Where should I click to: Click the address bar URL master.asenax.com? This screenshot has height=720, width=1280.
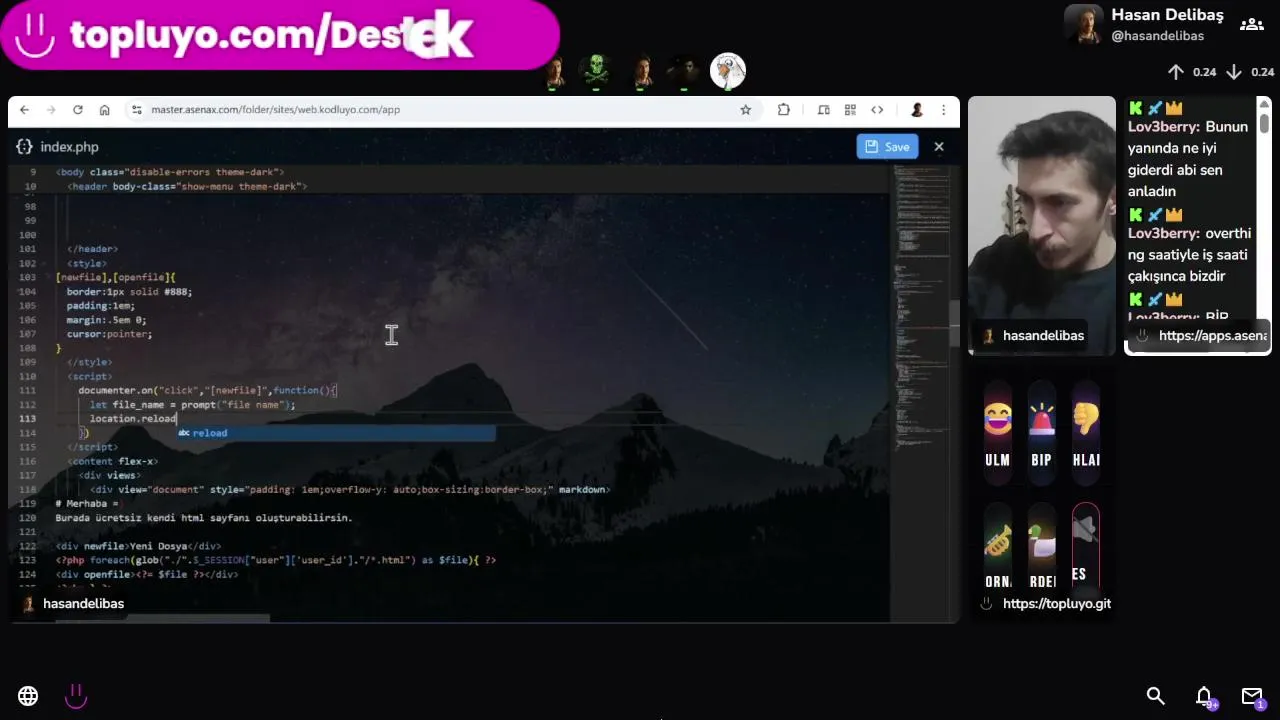coord(275,110)
